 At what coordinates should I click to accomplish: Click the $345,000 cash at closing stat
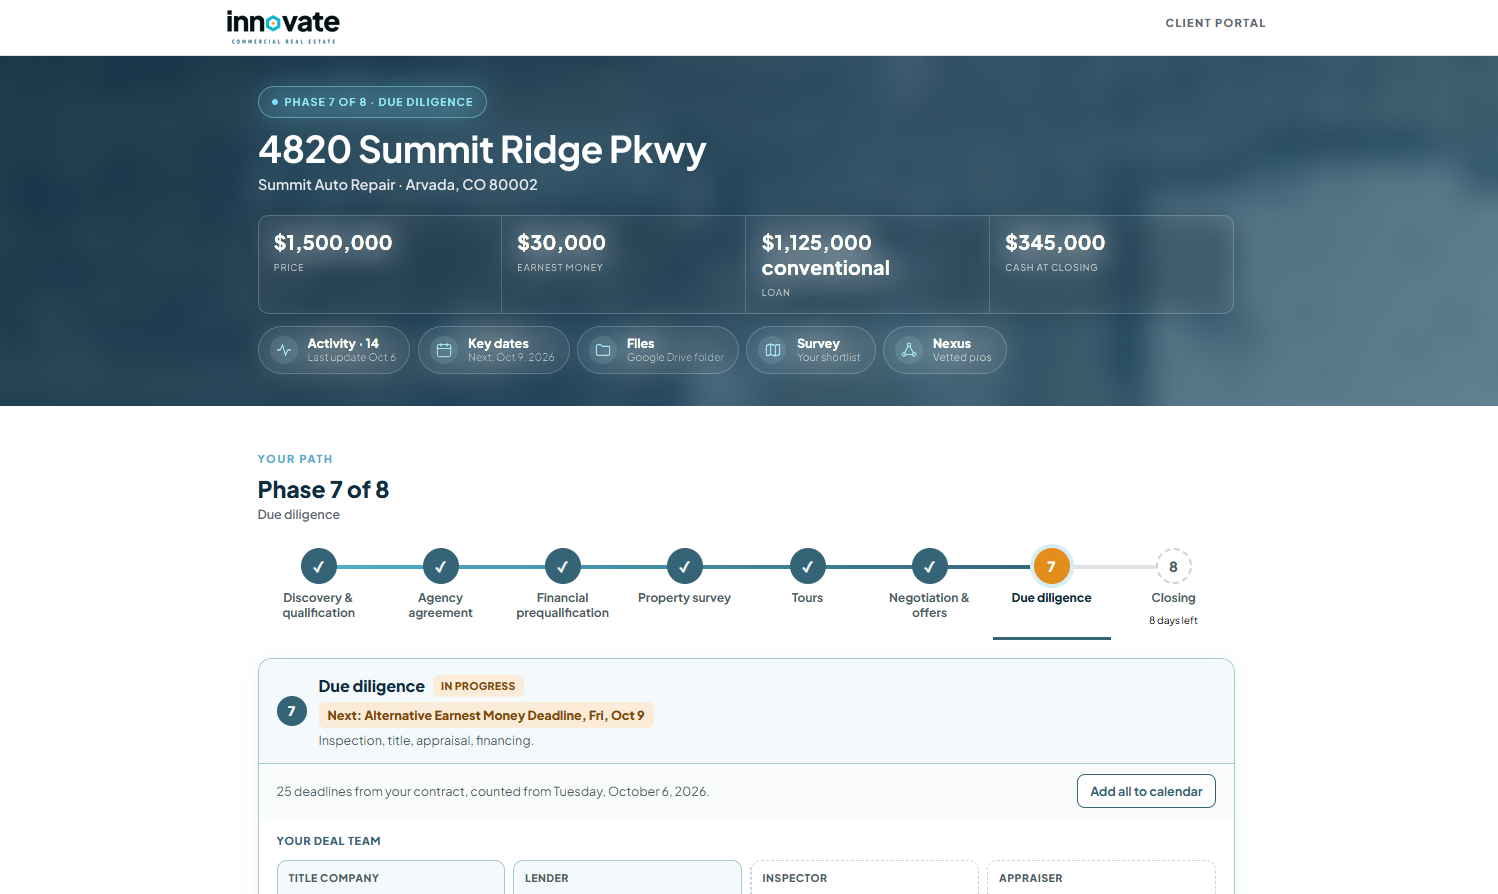point(1111,264)
